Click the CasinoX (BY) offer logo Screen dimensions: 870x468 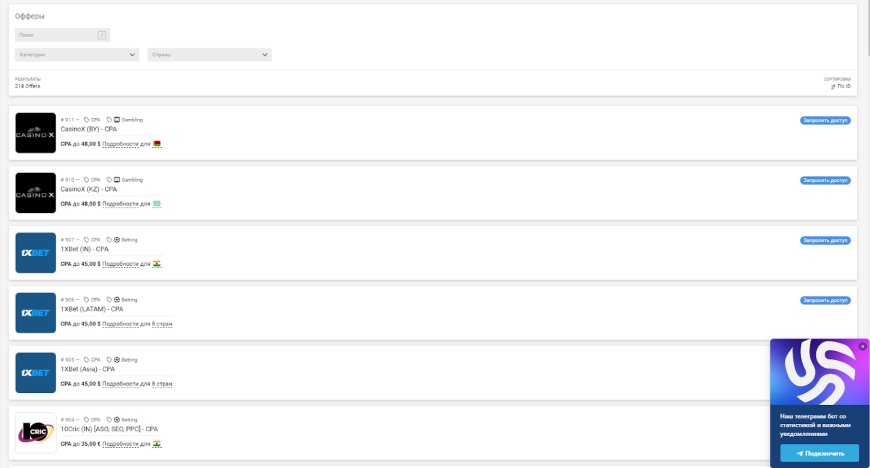point(36,133)
